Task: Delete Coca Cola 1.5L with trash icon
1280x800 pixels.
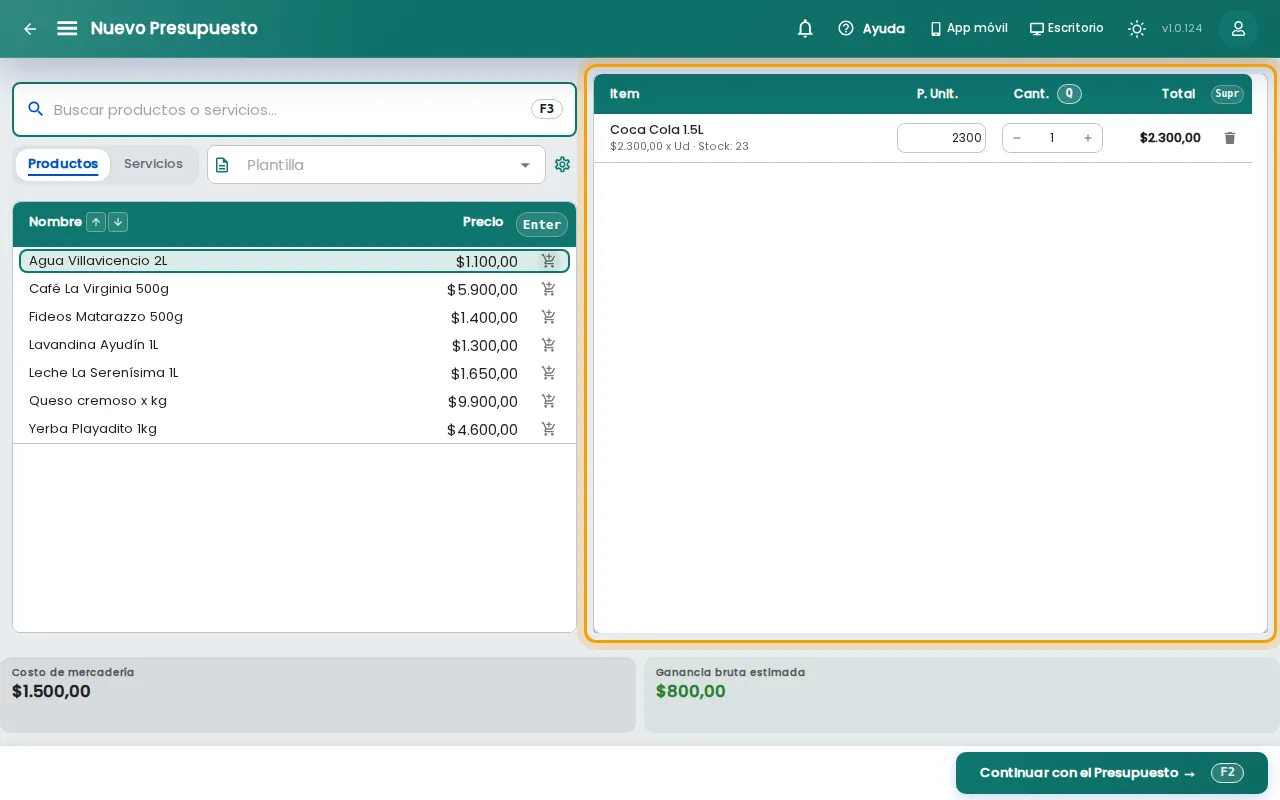Action: (1230, 138)
